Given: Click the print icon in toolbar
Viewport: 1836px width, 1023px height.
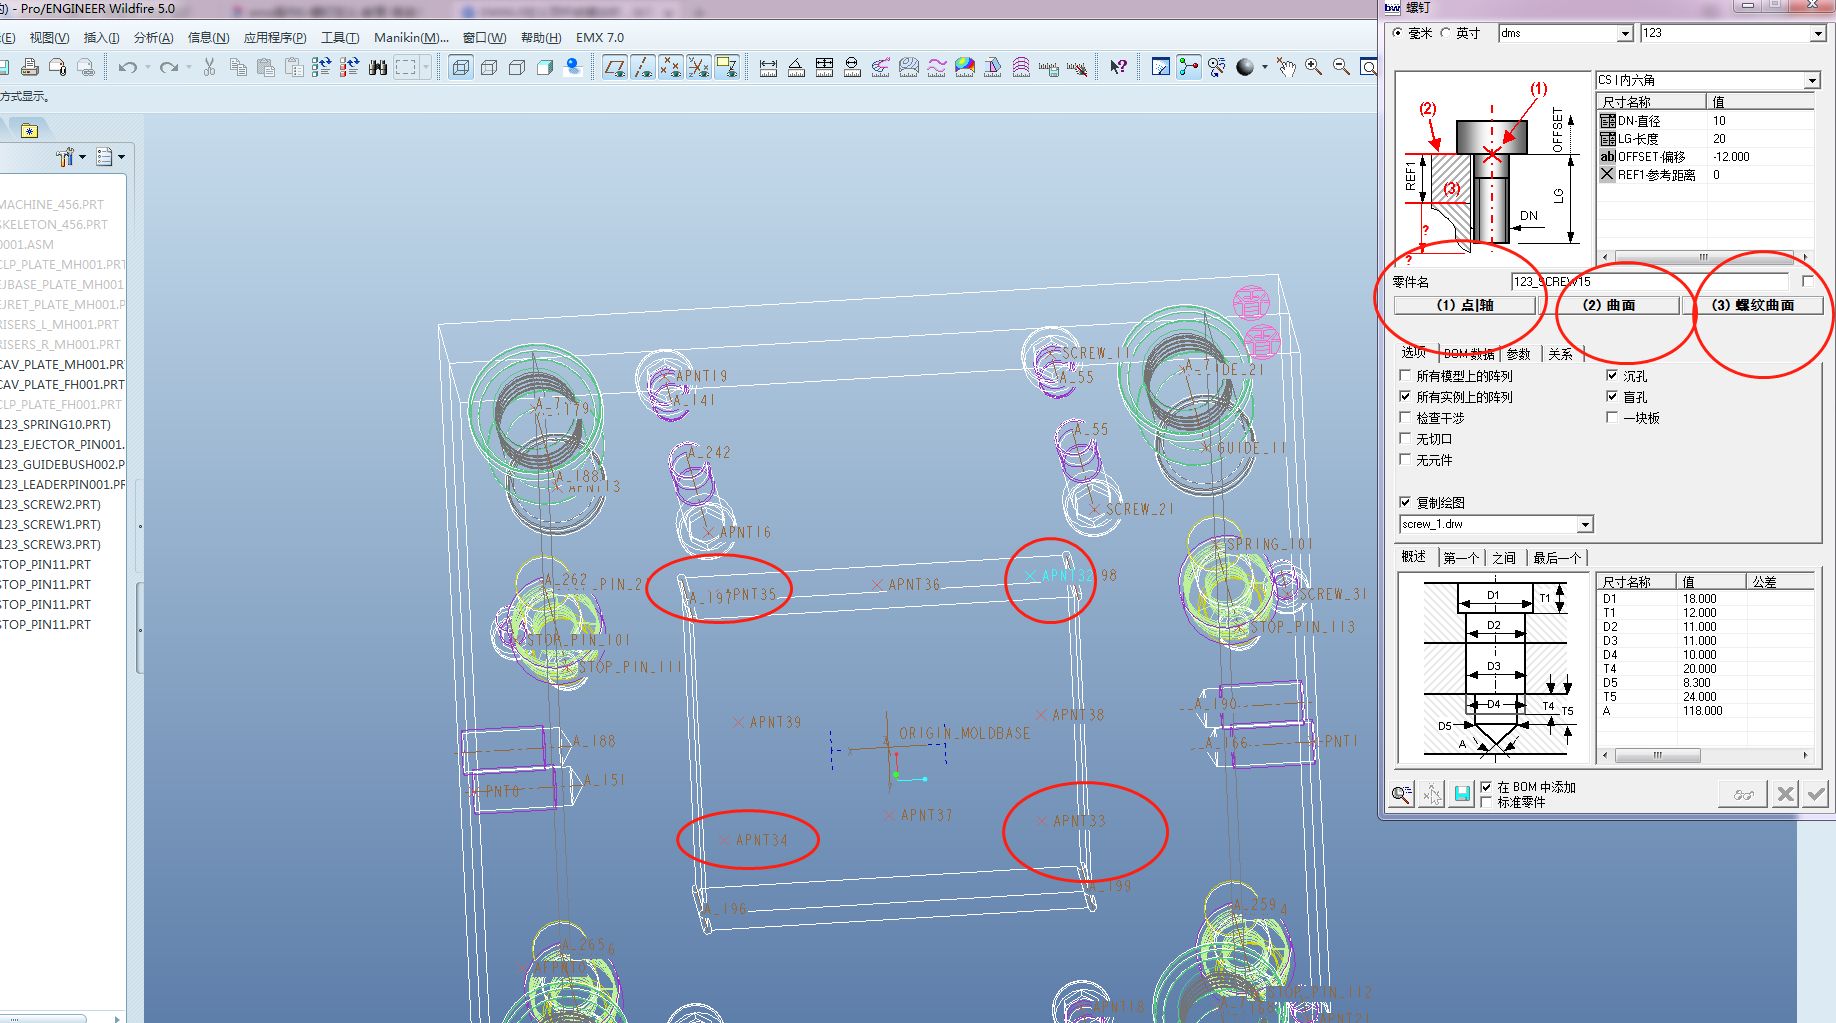Looking at the screenshot, I should click(x=30, y=67).
